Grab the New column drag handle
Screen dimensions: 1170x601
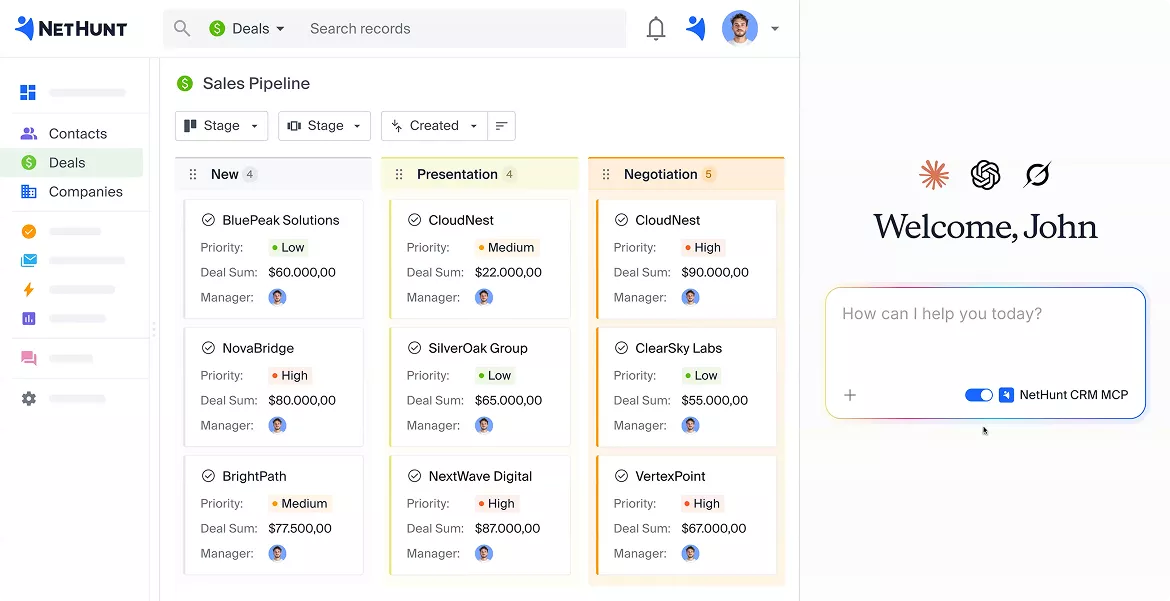193,174
